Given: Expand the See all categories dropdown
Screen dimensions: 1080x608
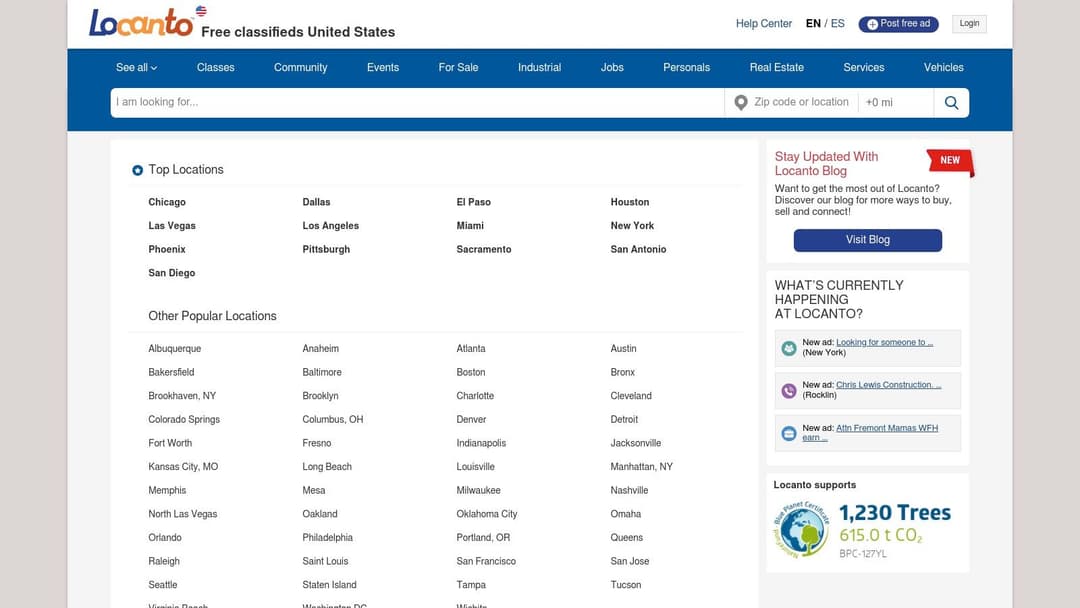Looking at the screenshot, I should pyautogui.click(x=136, y=67).
